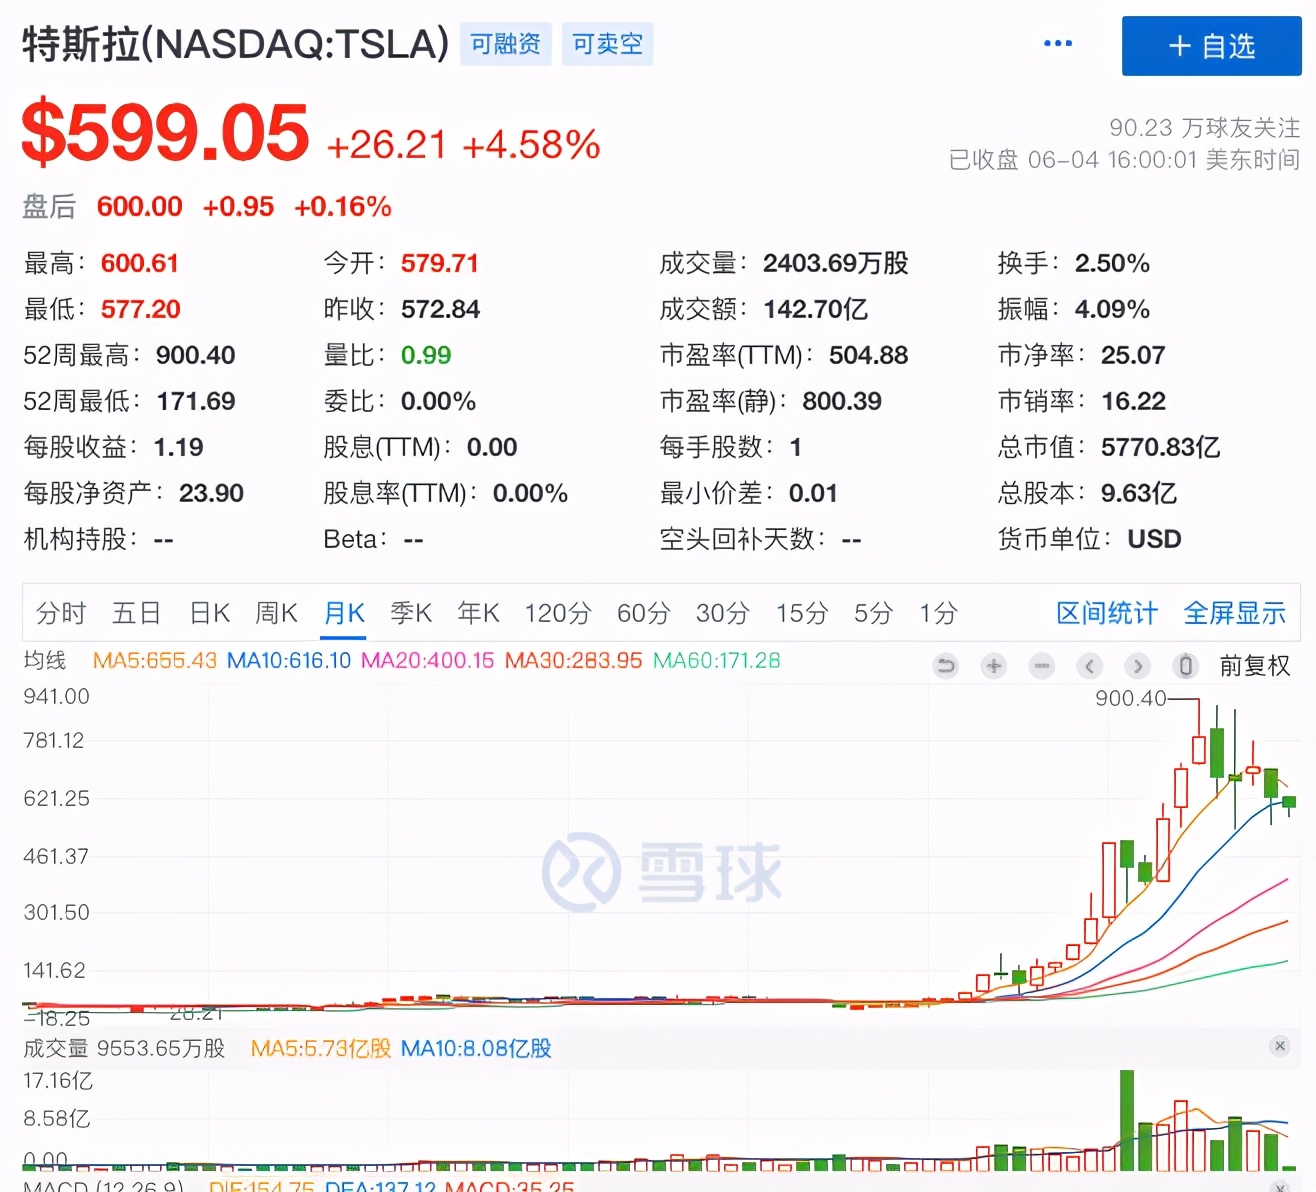The width and height of the screenshot is (1316, 1192).
Task: Click the 成交量 value 2403.69万股
Action: click(835, 263)
